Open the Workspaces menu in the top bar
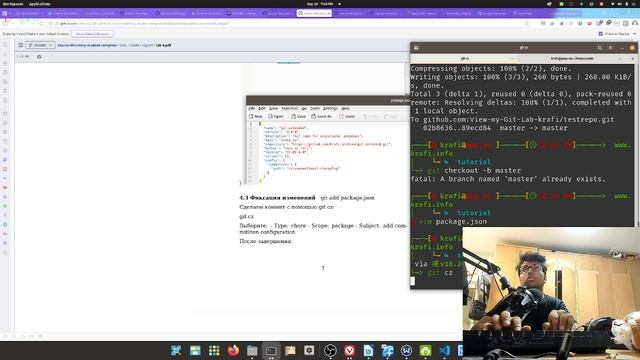 (13, 4)
